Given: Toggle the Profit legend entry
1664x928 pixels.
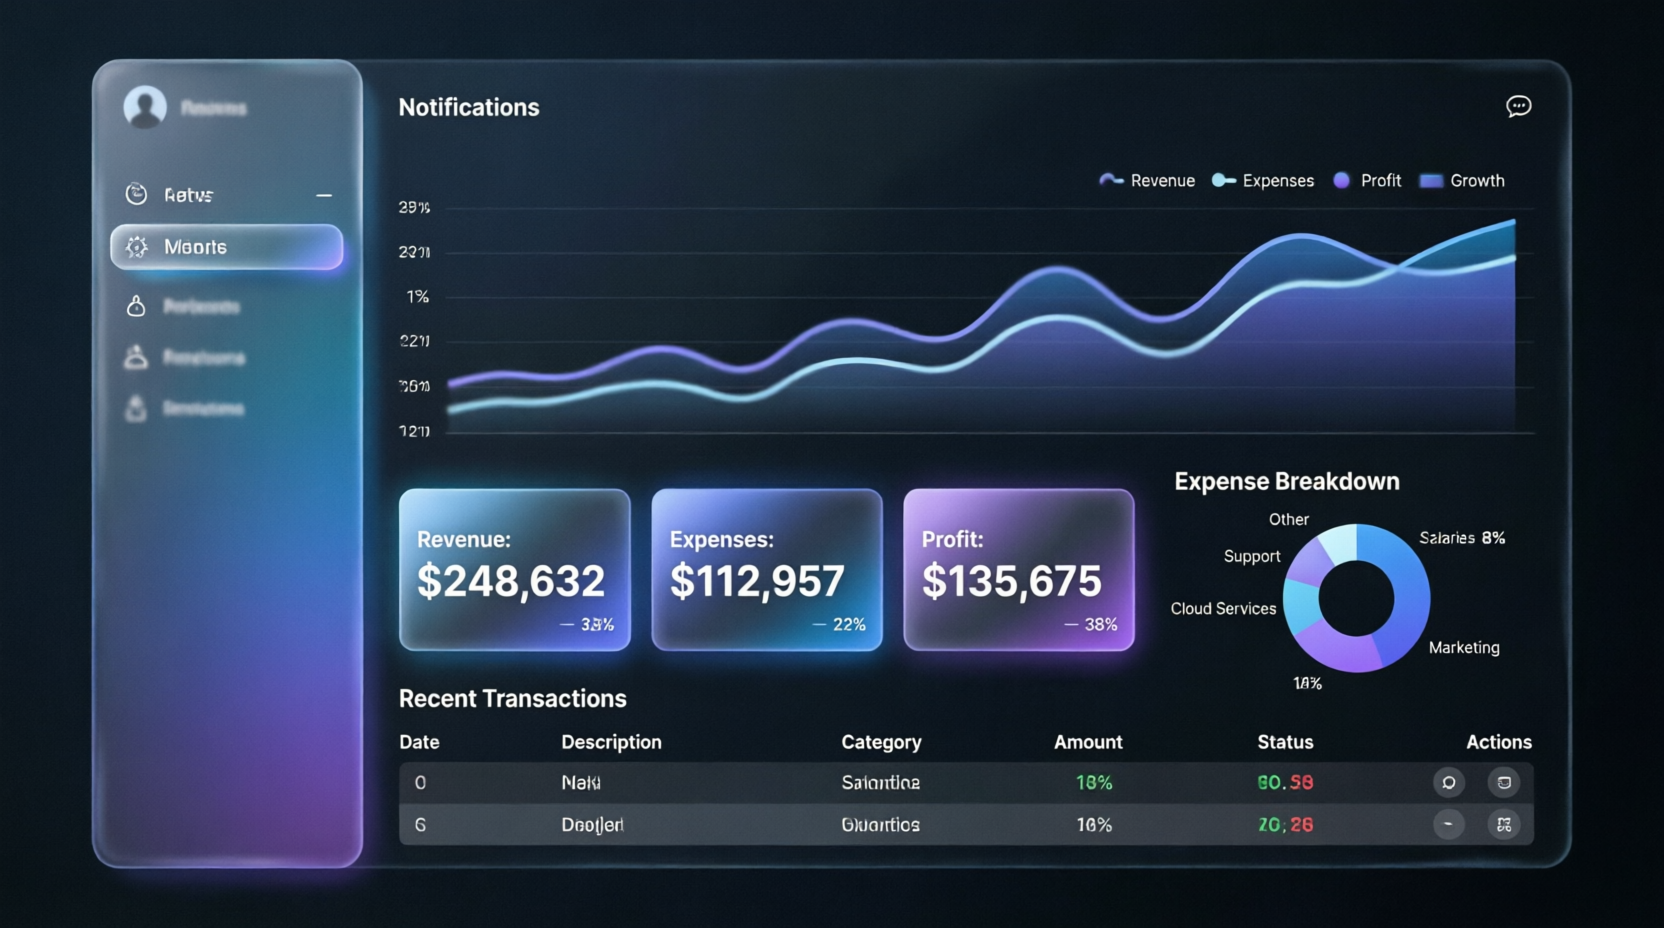Looking at the screenshot, I should pos(1367,181).
